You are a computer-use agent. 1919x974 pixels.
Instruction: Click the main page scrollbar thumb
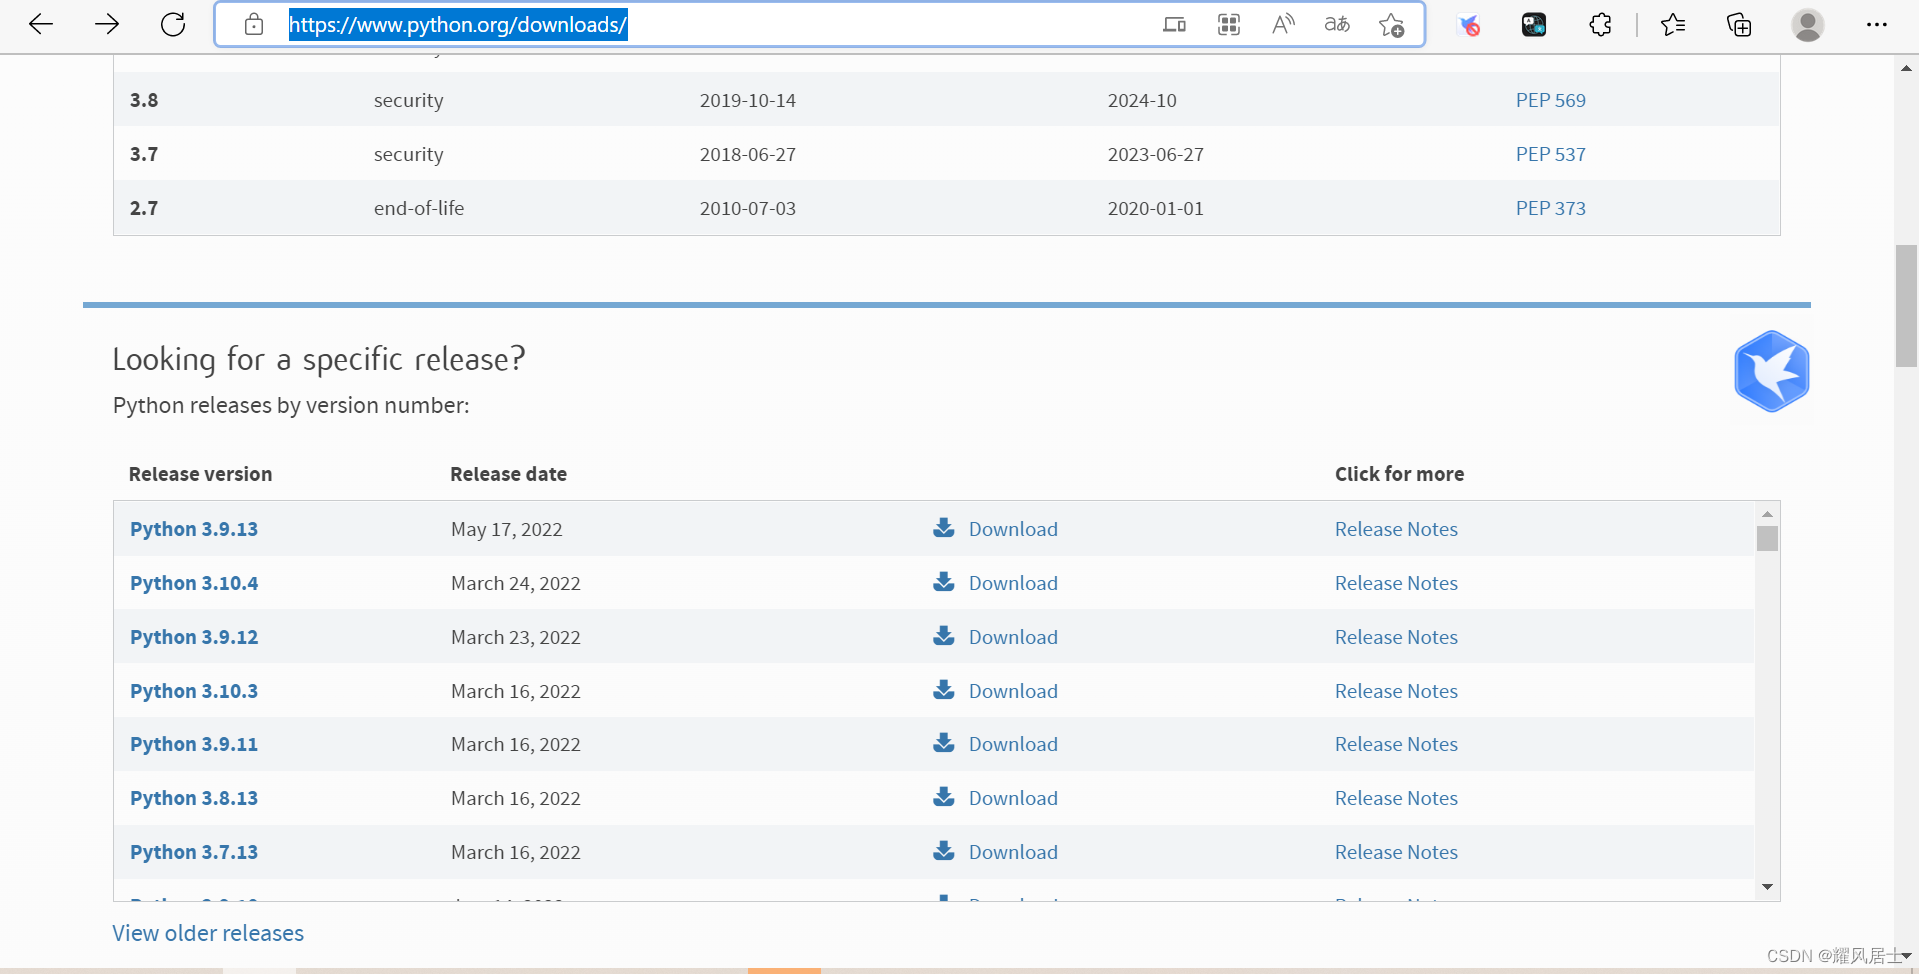(1906, 306)
